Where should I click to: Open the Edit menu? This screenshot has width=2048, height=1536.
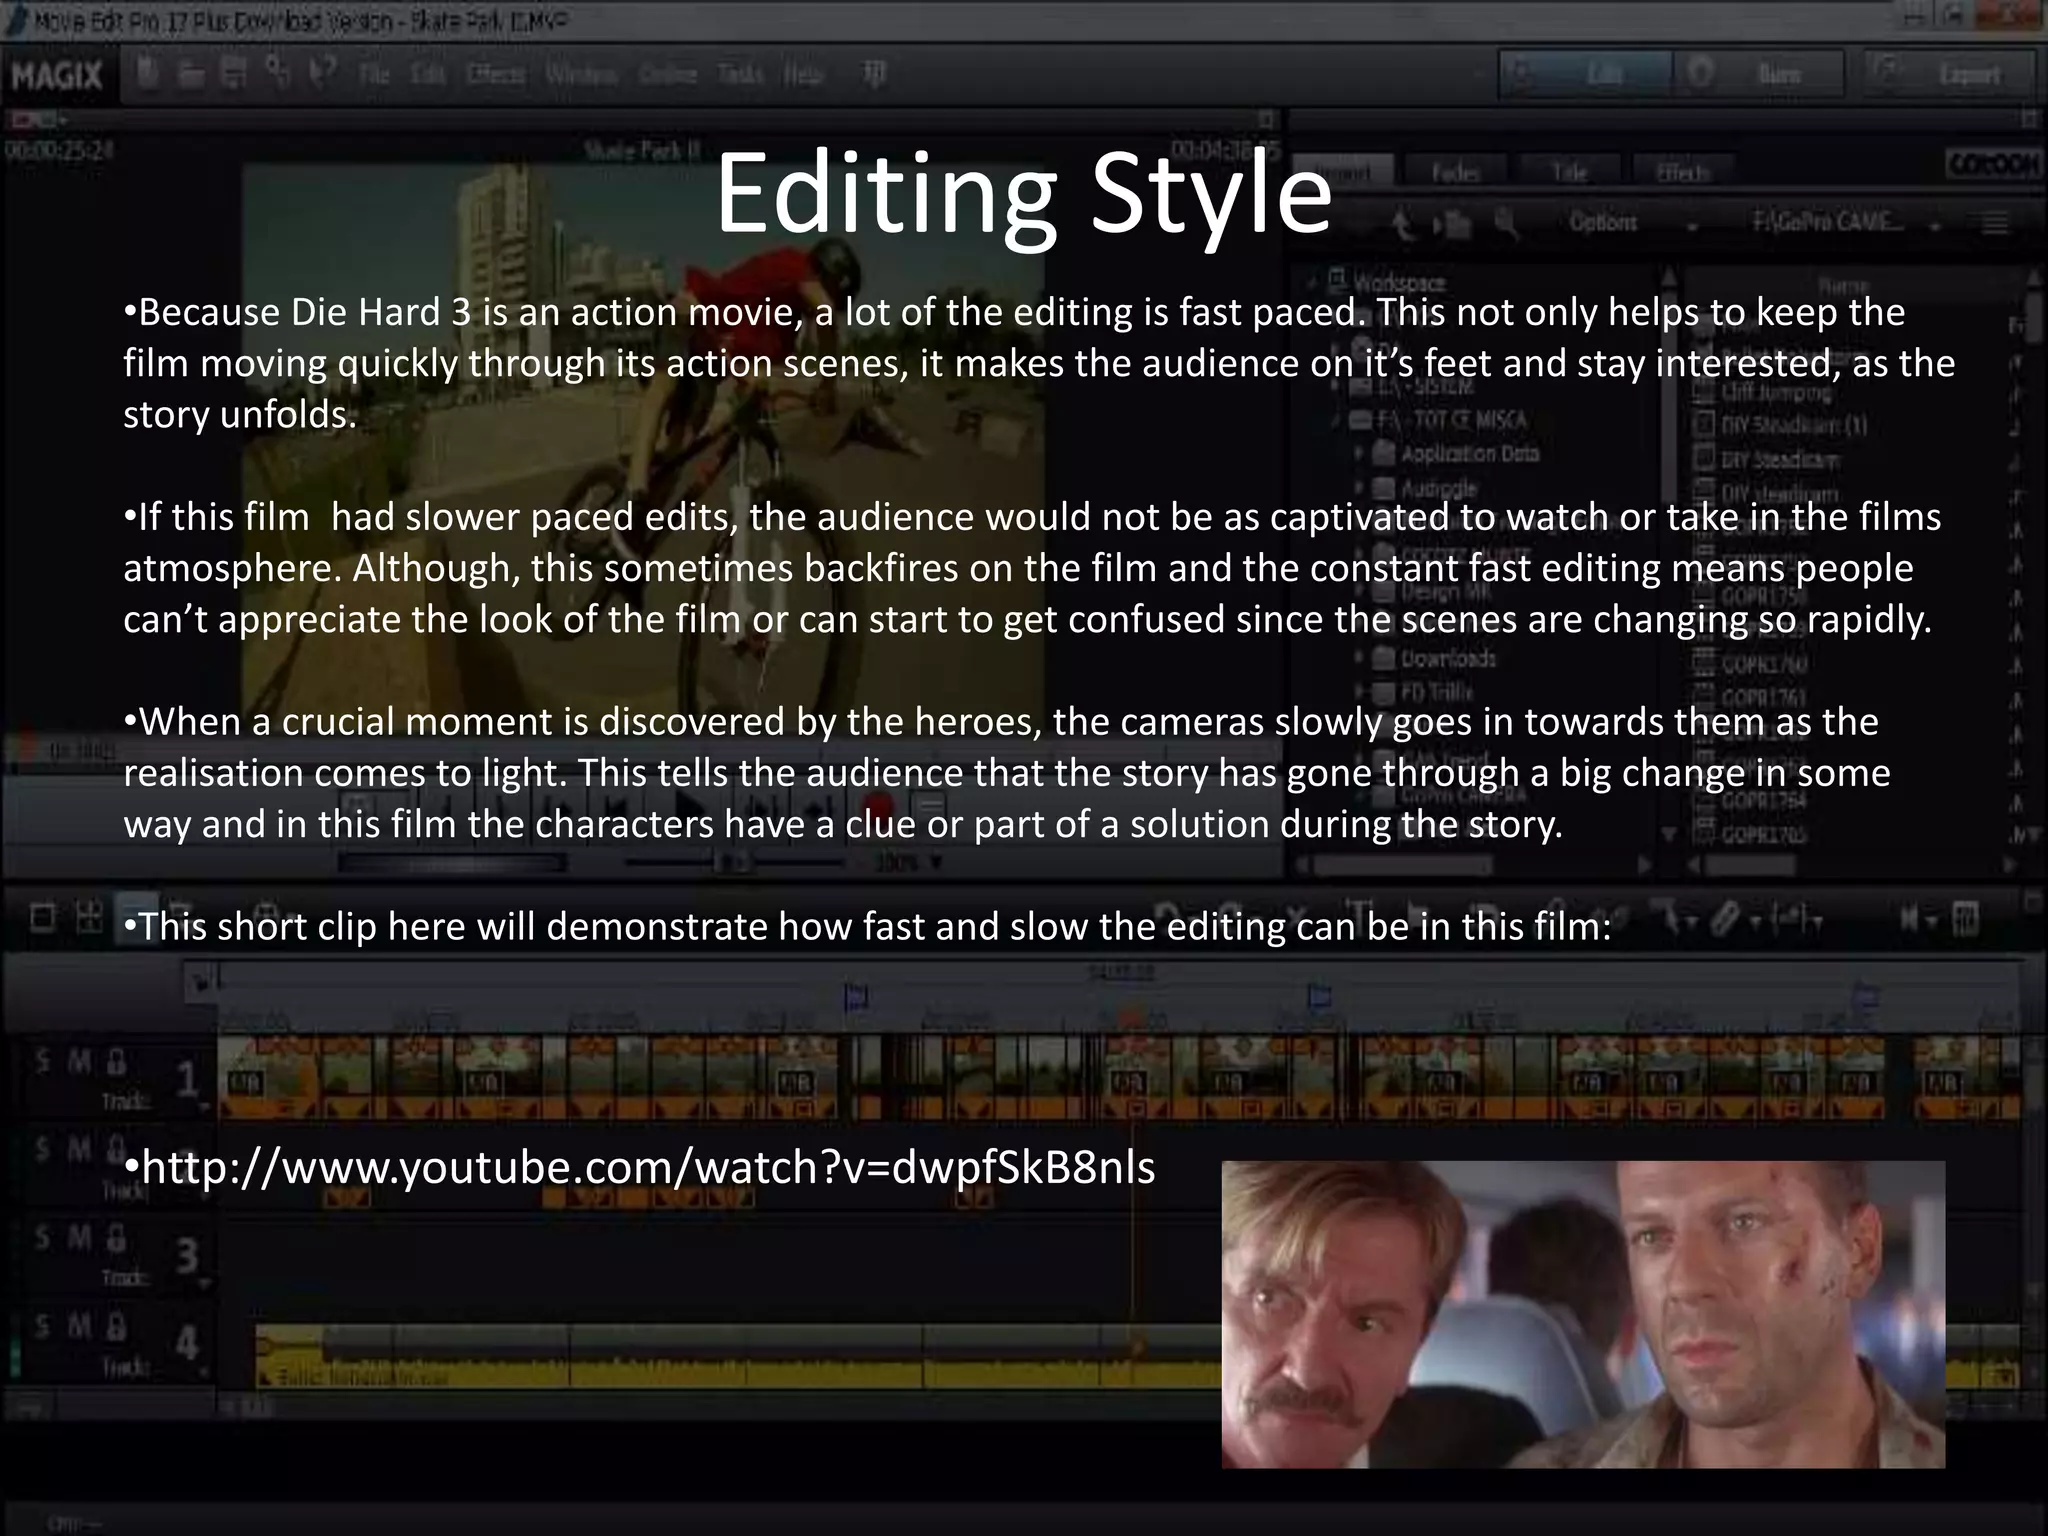[x=428, y=75]
